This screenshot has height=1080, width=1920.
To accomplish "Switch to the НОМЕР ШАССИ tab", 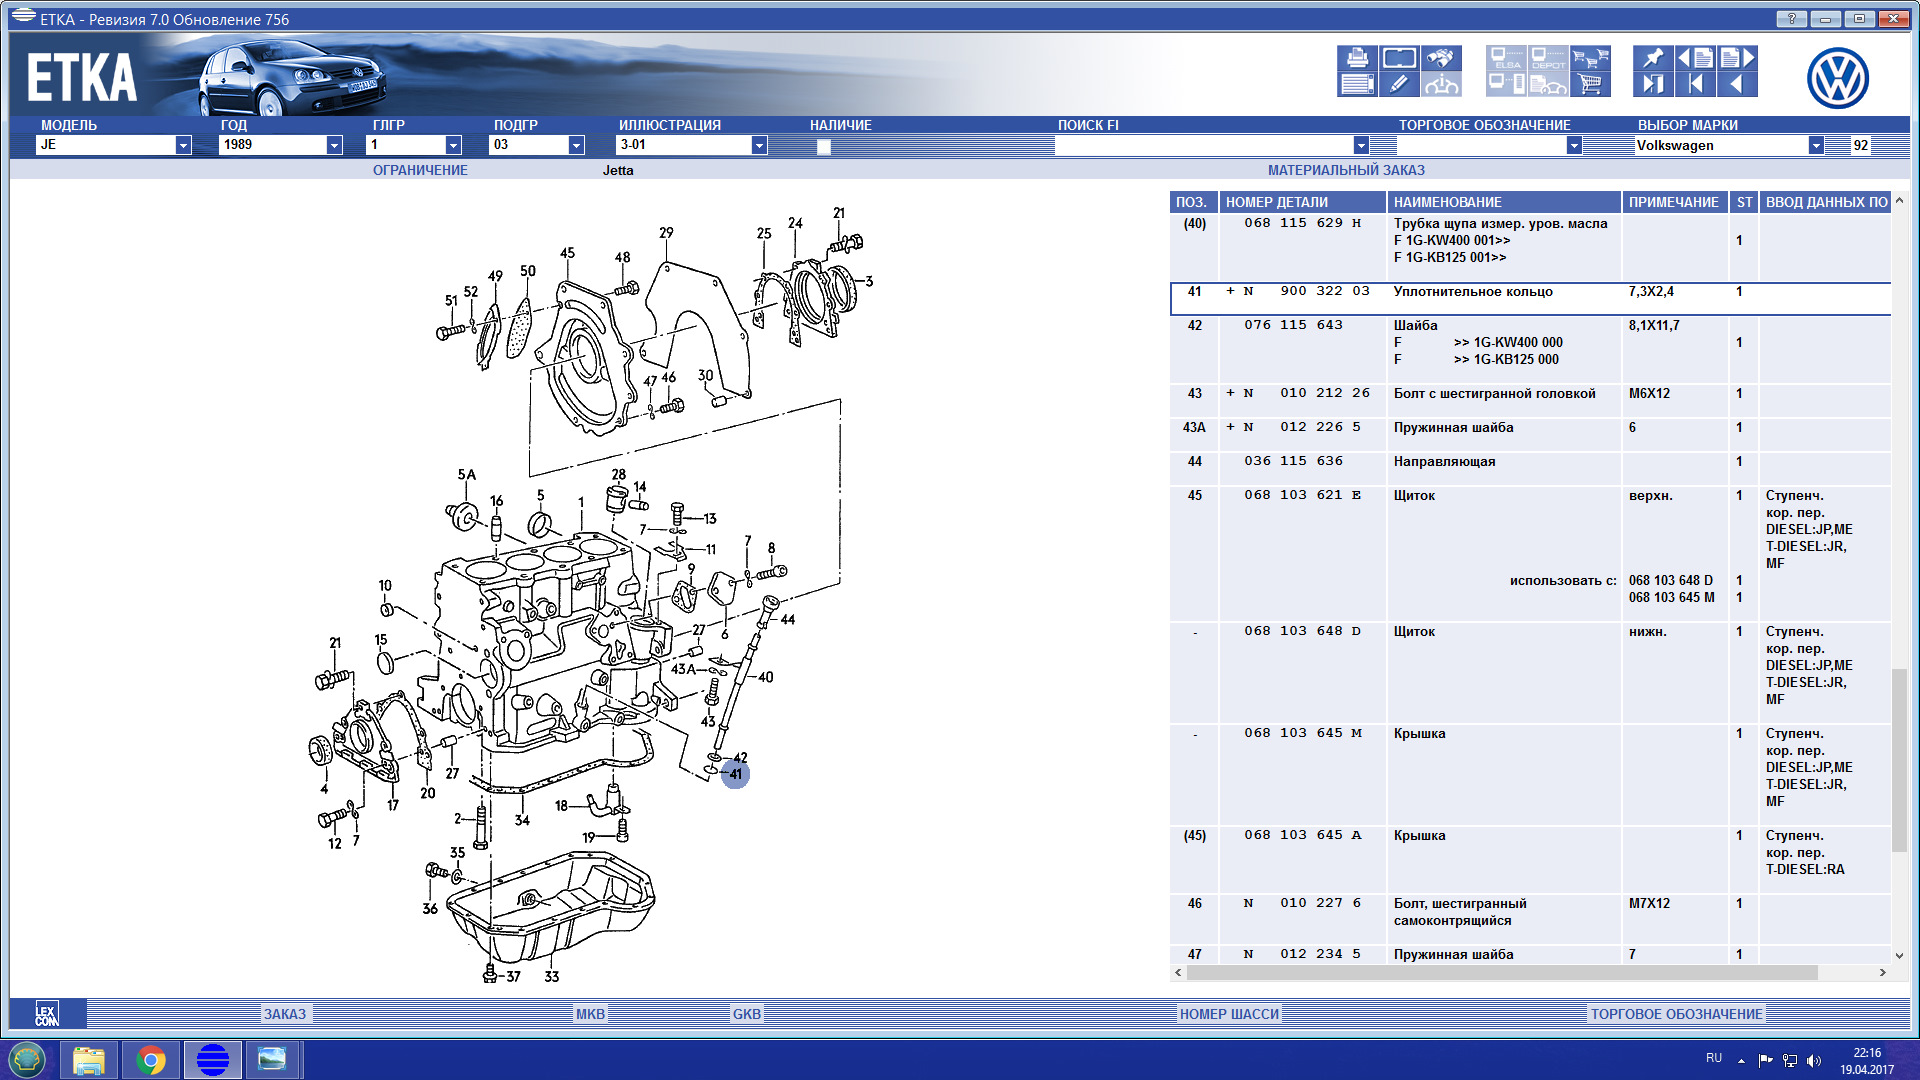I will 1228,1013.
